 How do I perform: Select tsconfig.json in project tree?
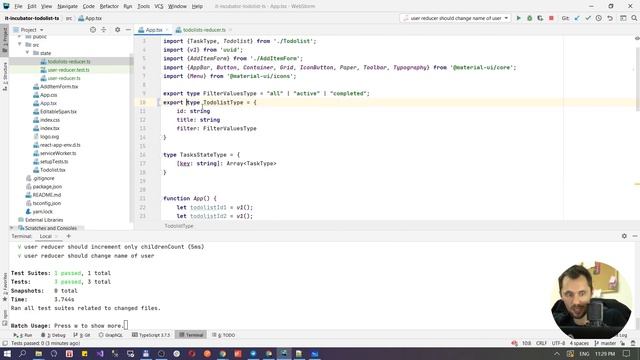tap(43, 203)
